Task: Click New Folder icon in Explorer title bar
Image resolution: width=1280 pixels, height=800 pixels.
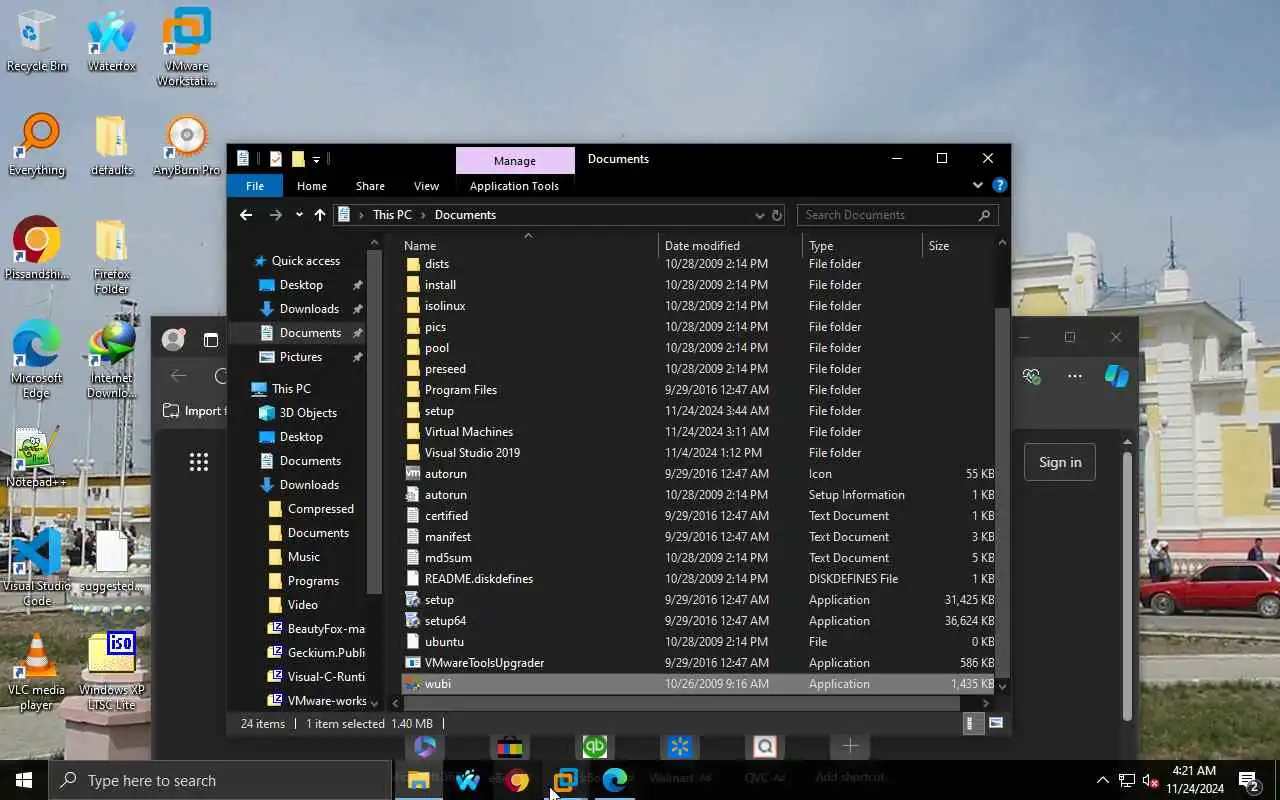Action: point(298,159)
